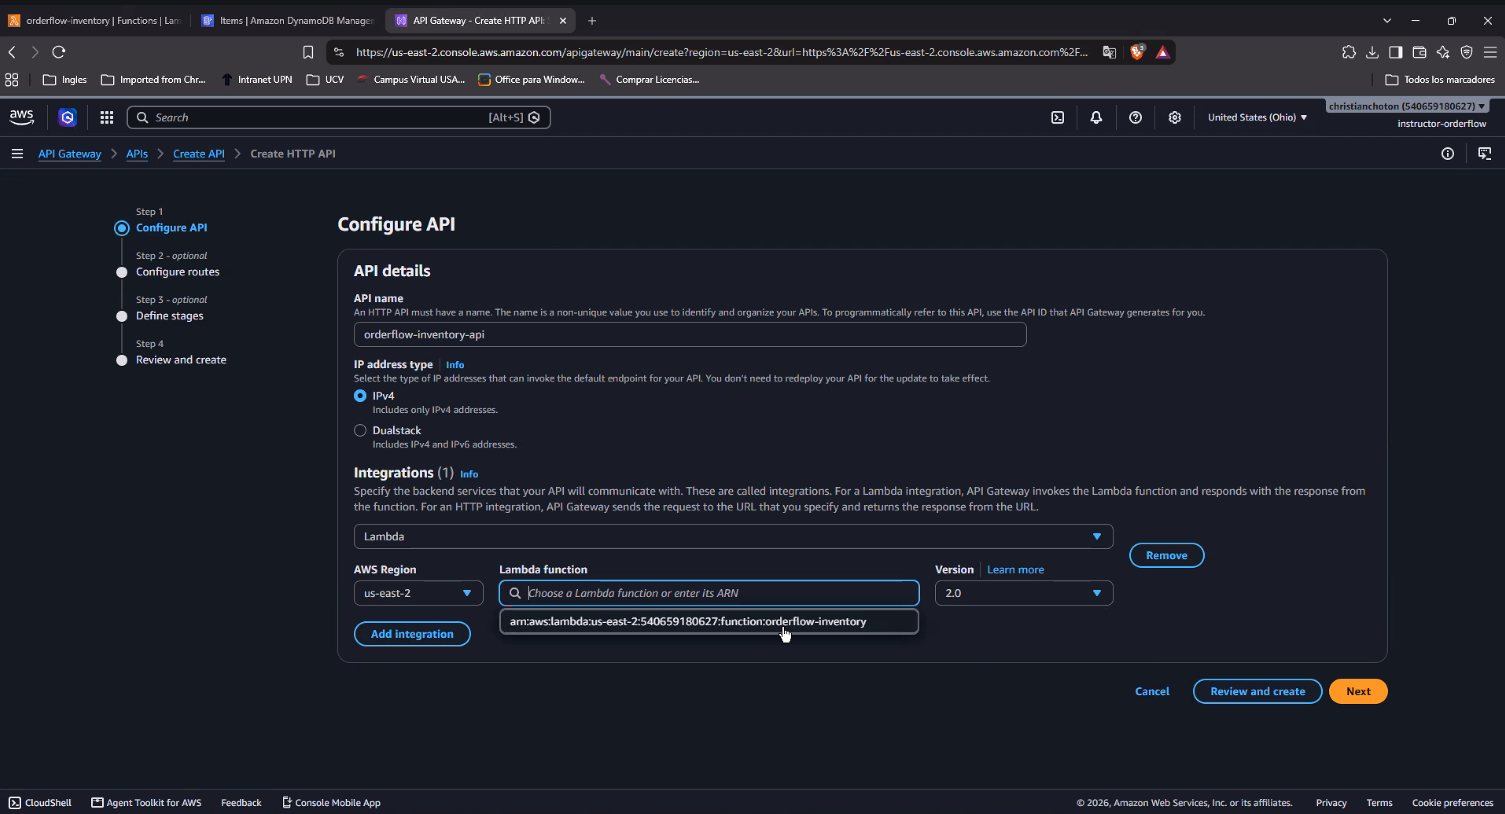The width and height of the screenshot is (1505, 814).
Task: Switch to the orderflow-inventory Lambda browser tab
Action: tap(94, 20)
